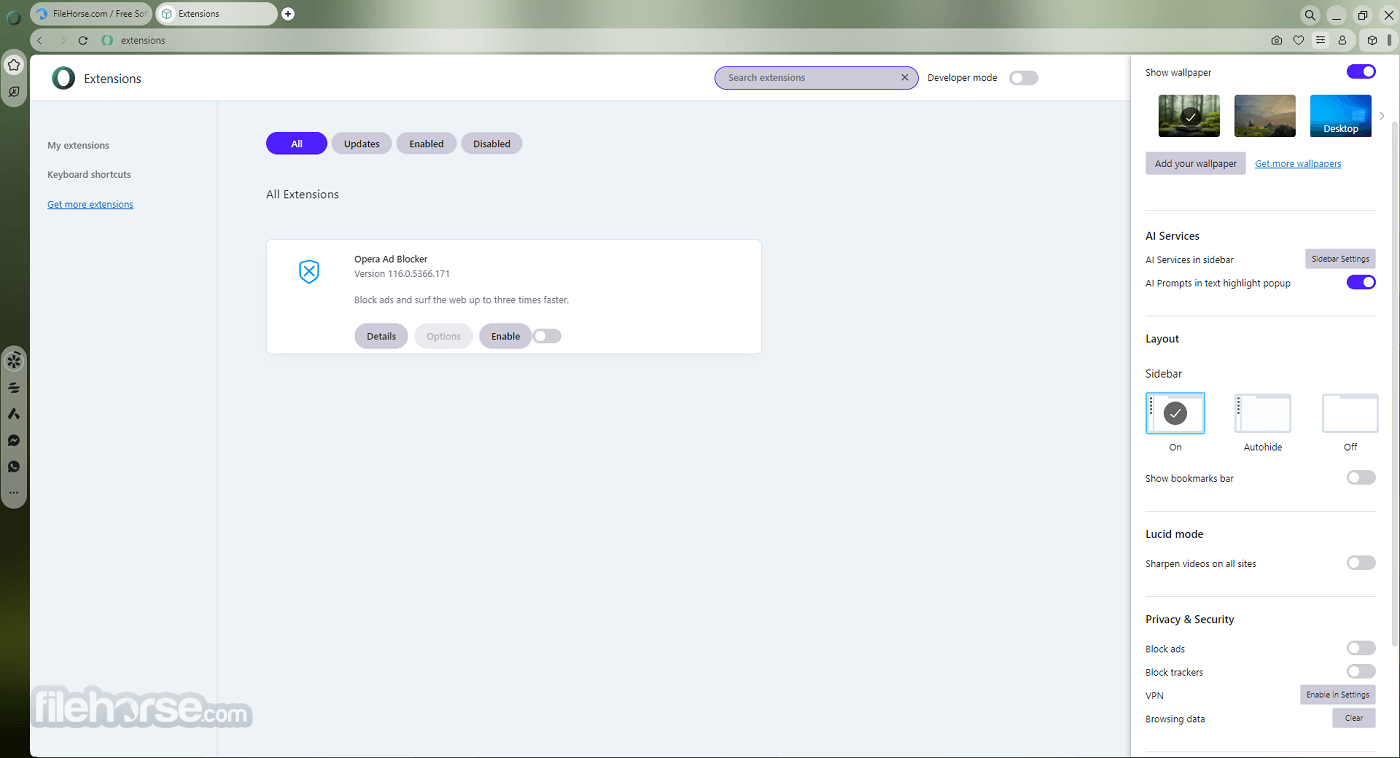
Task: Open the Aria AI icon in sidebar
Action: (x=14, y=413)
